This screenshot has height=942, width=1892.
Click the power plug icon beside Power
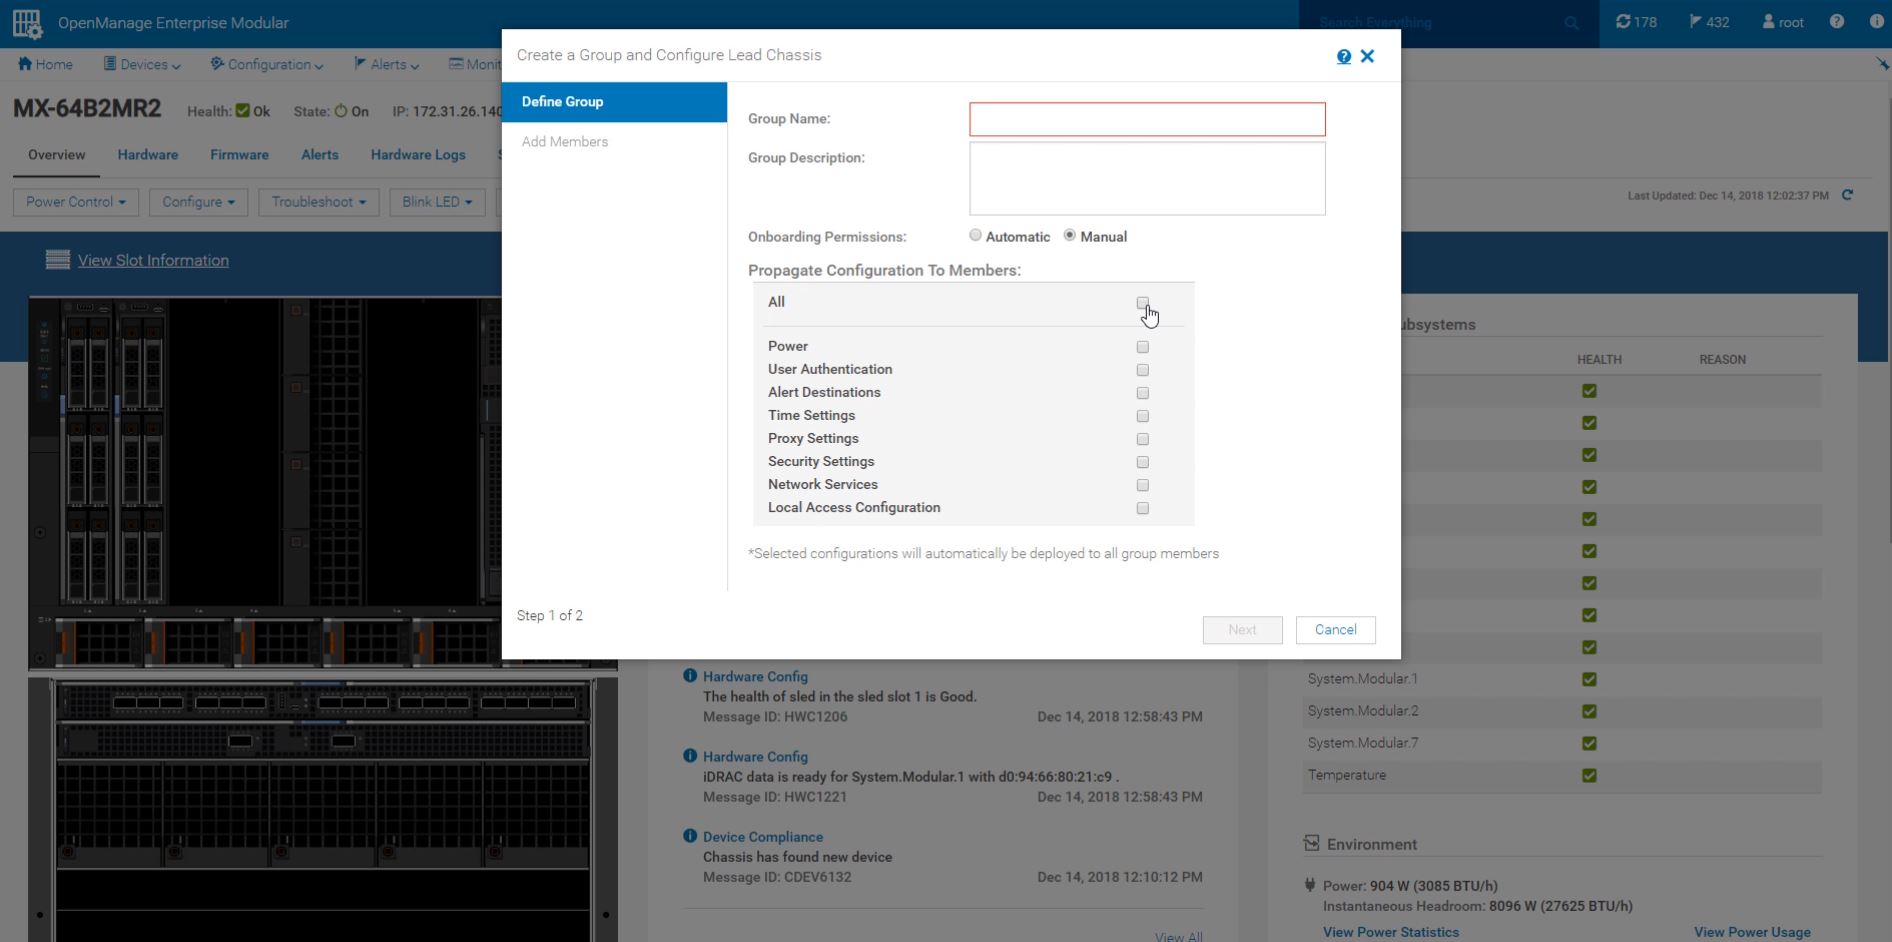click(x=1310, y=885)
